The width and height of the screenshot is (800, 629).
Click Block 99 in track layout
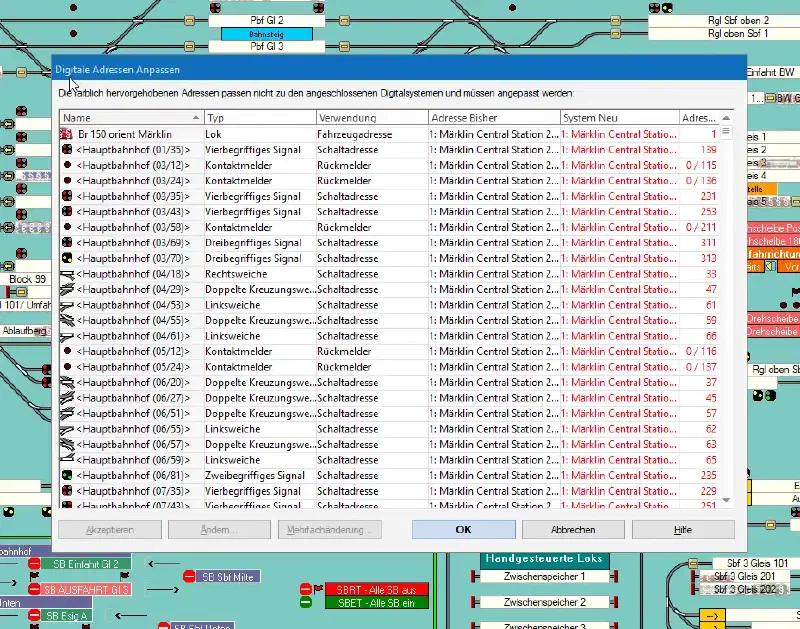pos(27,279)
